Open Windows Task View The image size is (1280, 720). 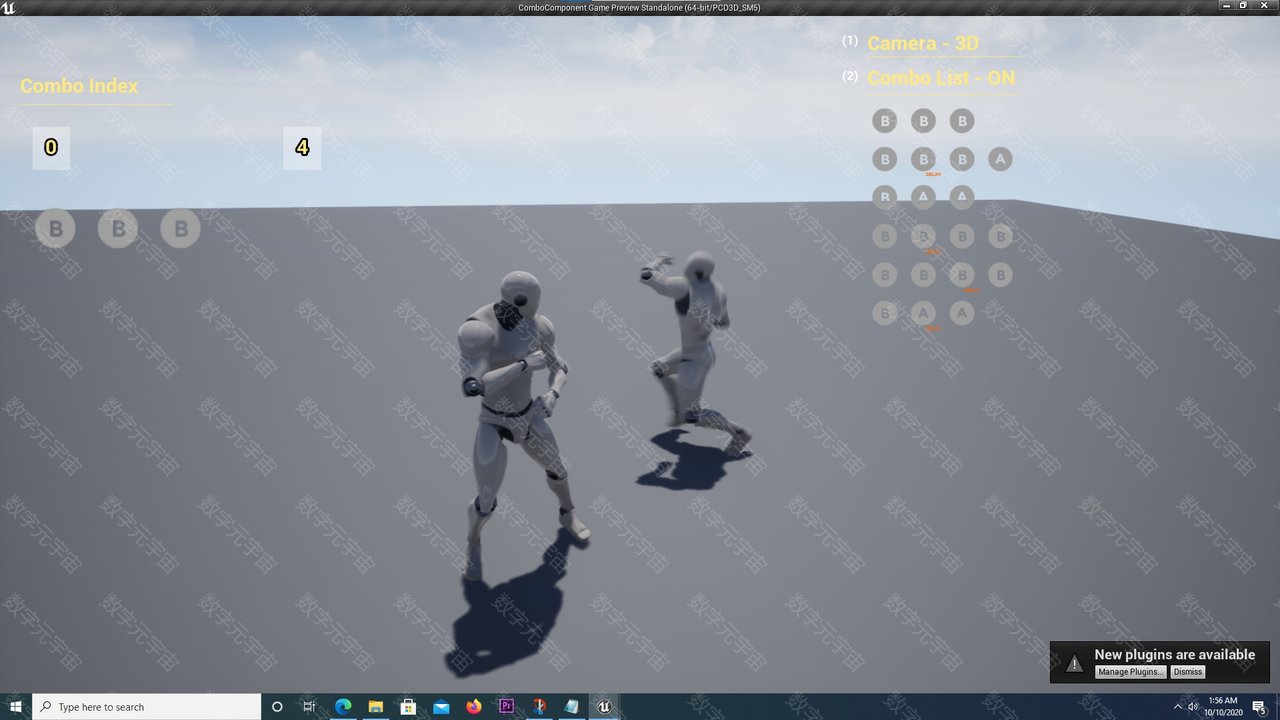pyautogui.click(x=309, y=706)
